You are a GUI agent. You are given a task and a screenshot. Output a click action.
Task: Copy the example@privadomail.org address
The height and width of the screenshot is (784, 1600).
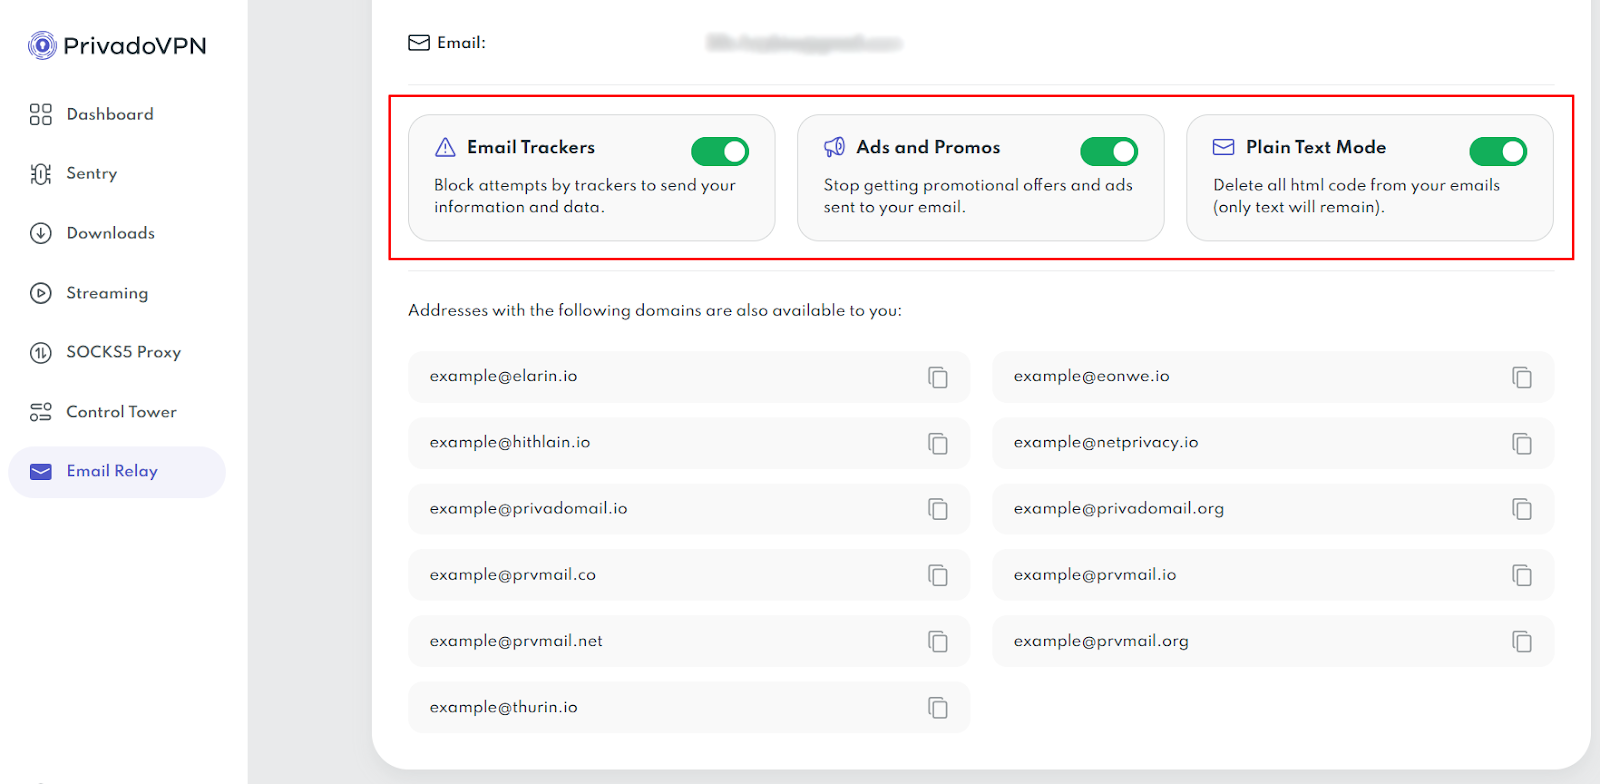[x=1521, y=509]
